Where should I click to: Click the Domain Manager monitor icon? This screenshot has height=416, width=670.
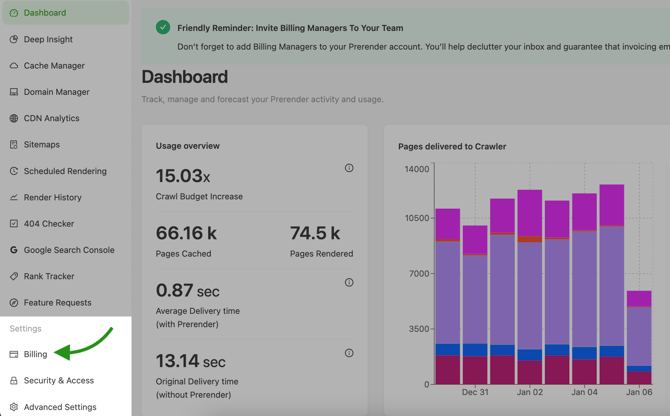click(x=14, y=92)
